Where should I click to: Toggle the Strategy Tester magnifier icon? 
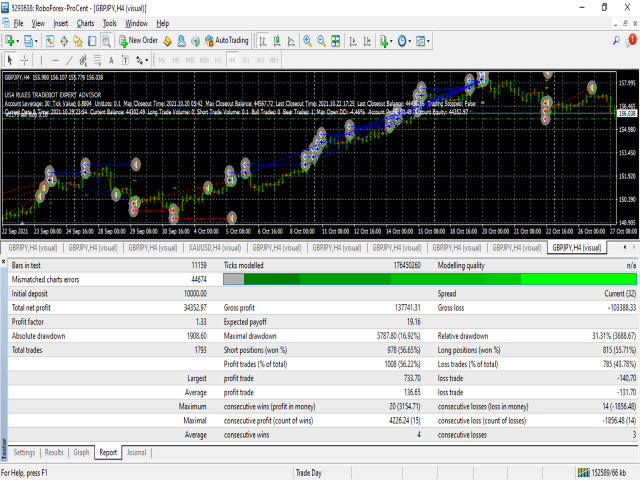(106, 41)
